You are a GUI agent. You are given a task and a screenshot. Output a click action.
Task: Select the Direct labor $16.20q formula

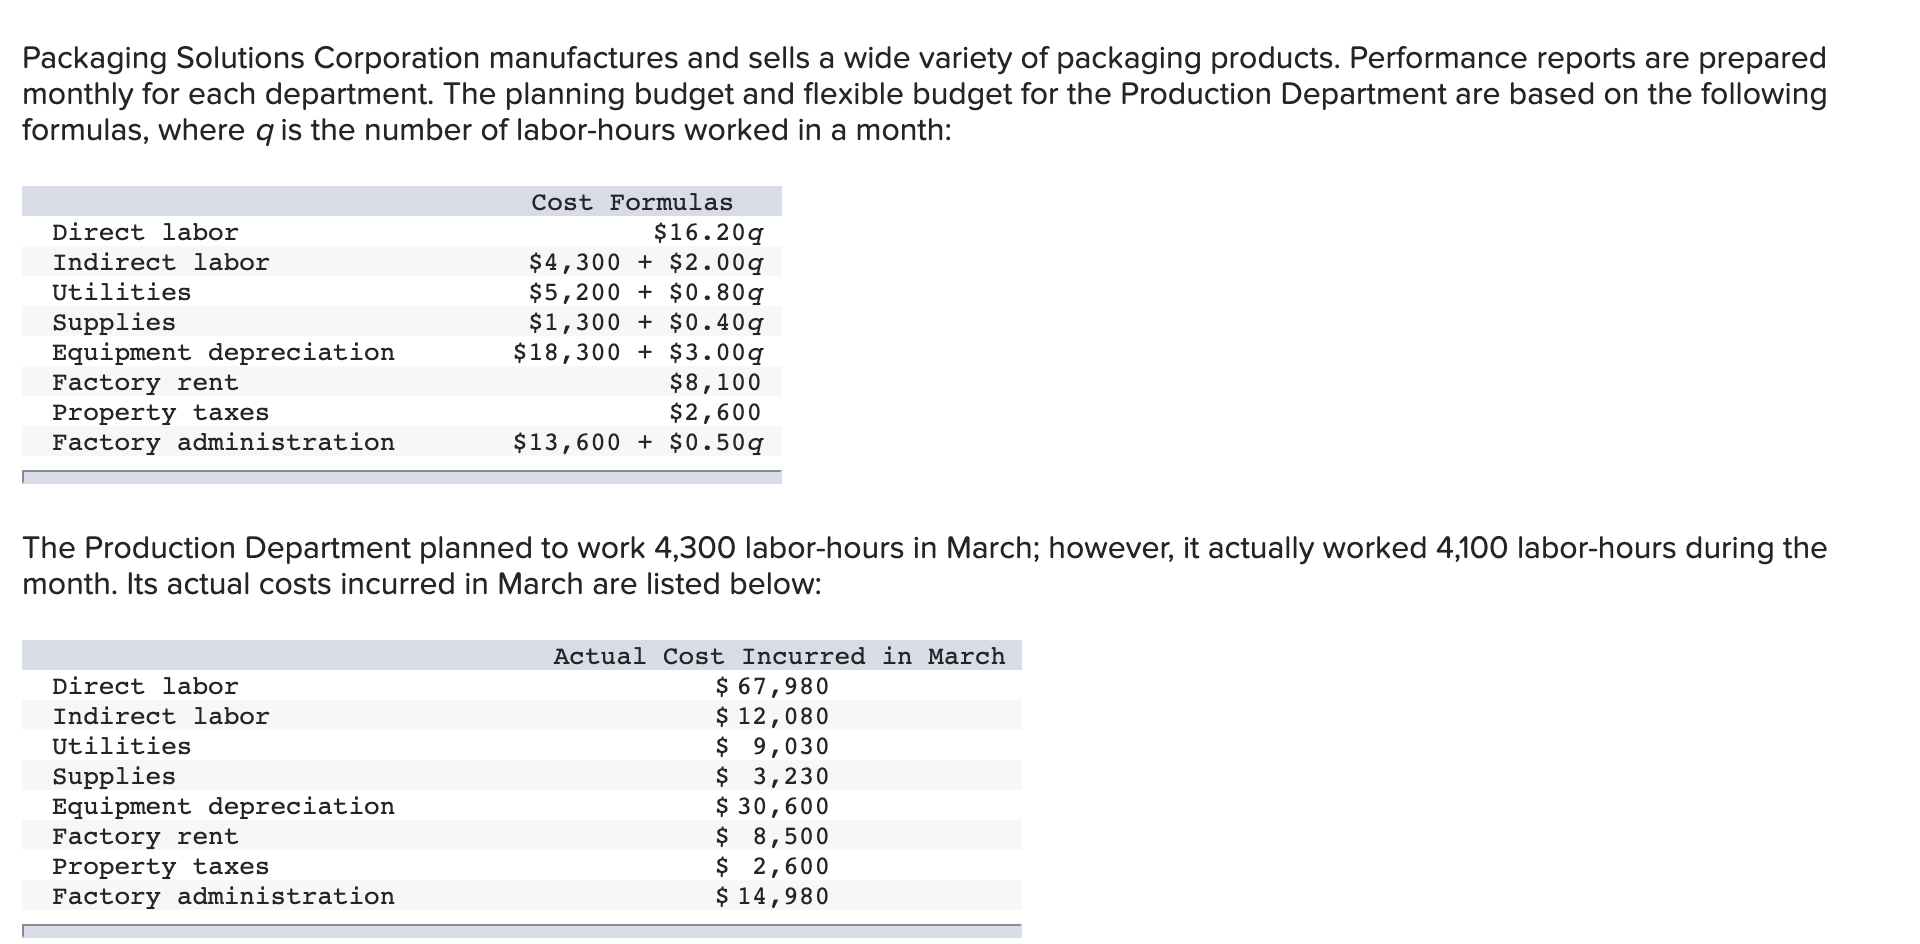pyautogui.click(x=709, y=233)
